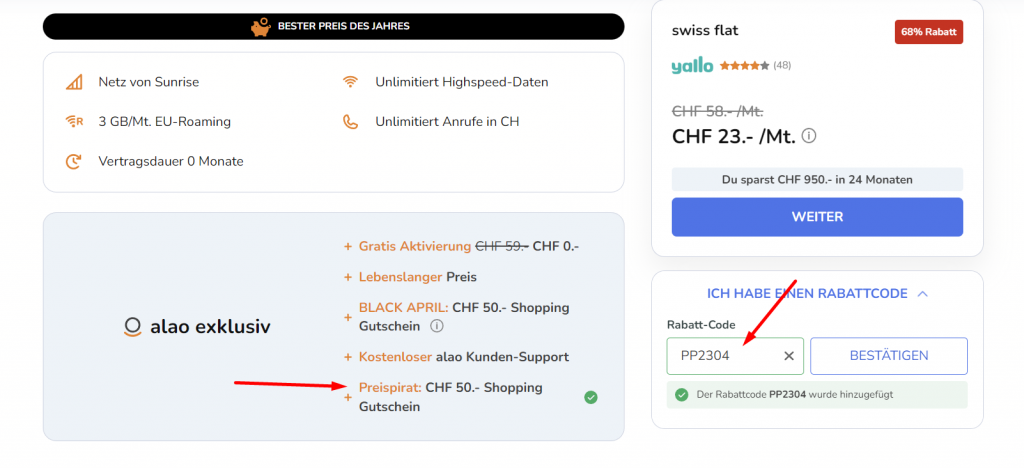
Task: Open info icon beside BLACK APRIL Gutschein
Action: [436, 326]
